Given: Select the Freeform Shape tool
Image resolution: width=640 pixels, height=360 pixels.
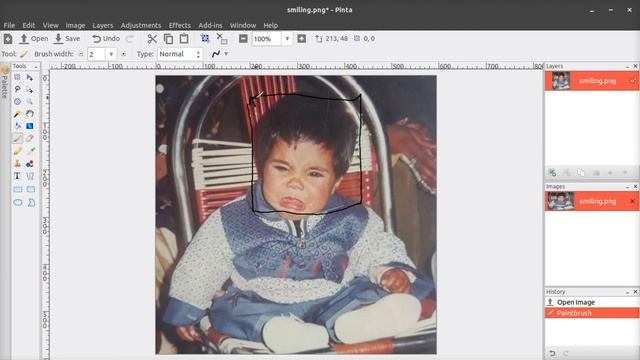Looking at the screenshot, I should click(x=31, y=202).
